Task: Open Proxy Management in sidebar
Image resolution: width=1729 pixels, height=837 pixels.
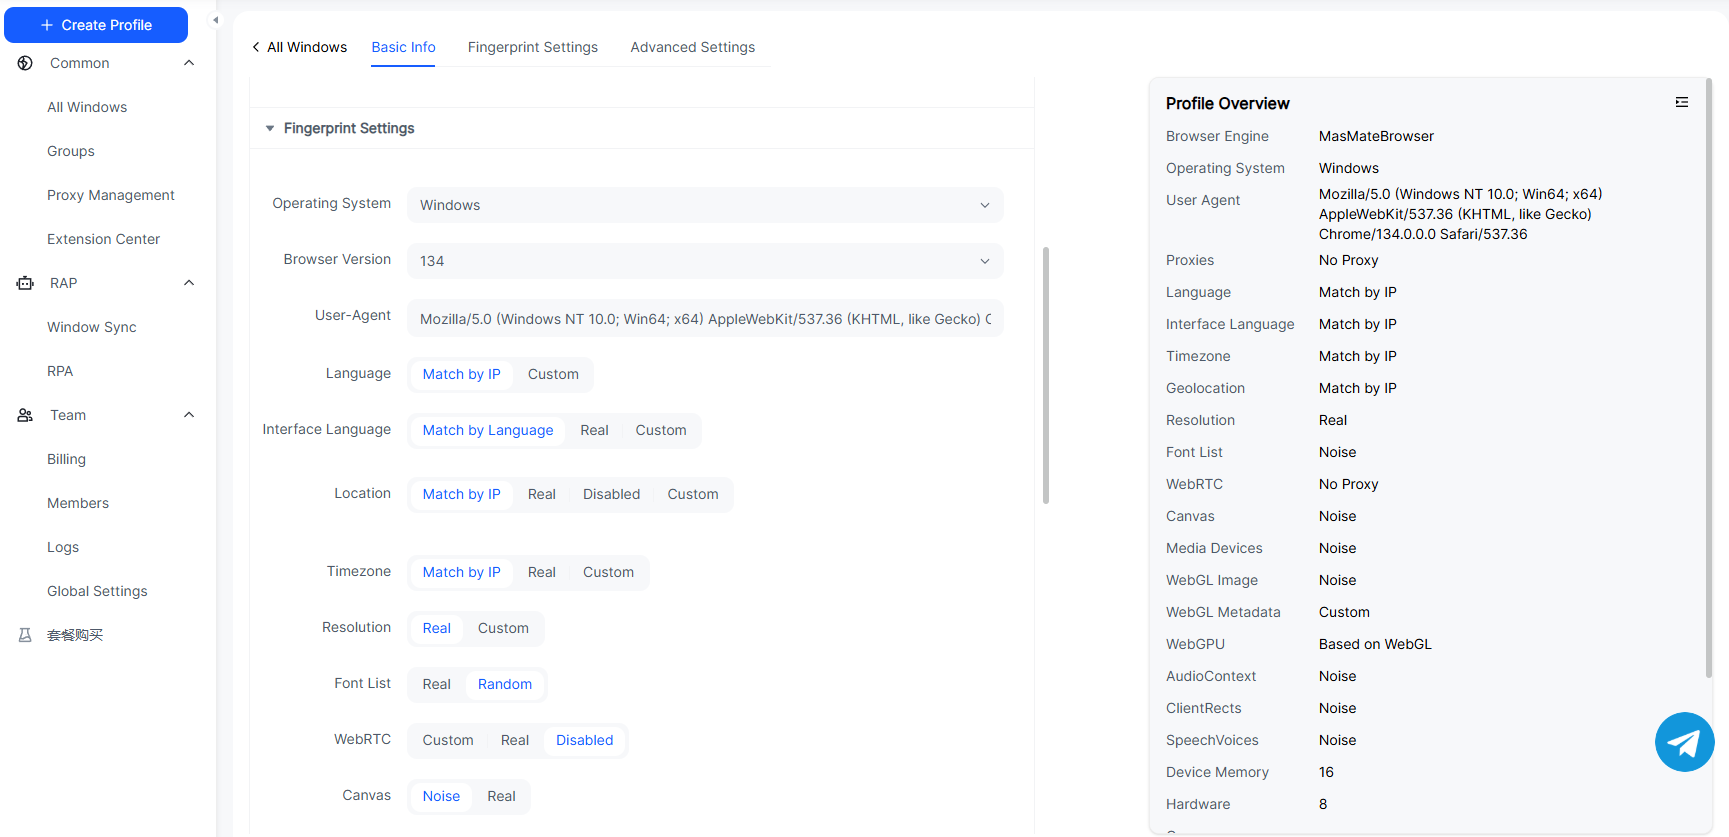Action: point(110,195)
